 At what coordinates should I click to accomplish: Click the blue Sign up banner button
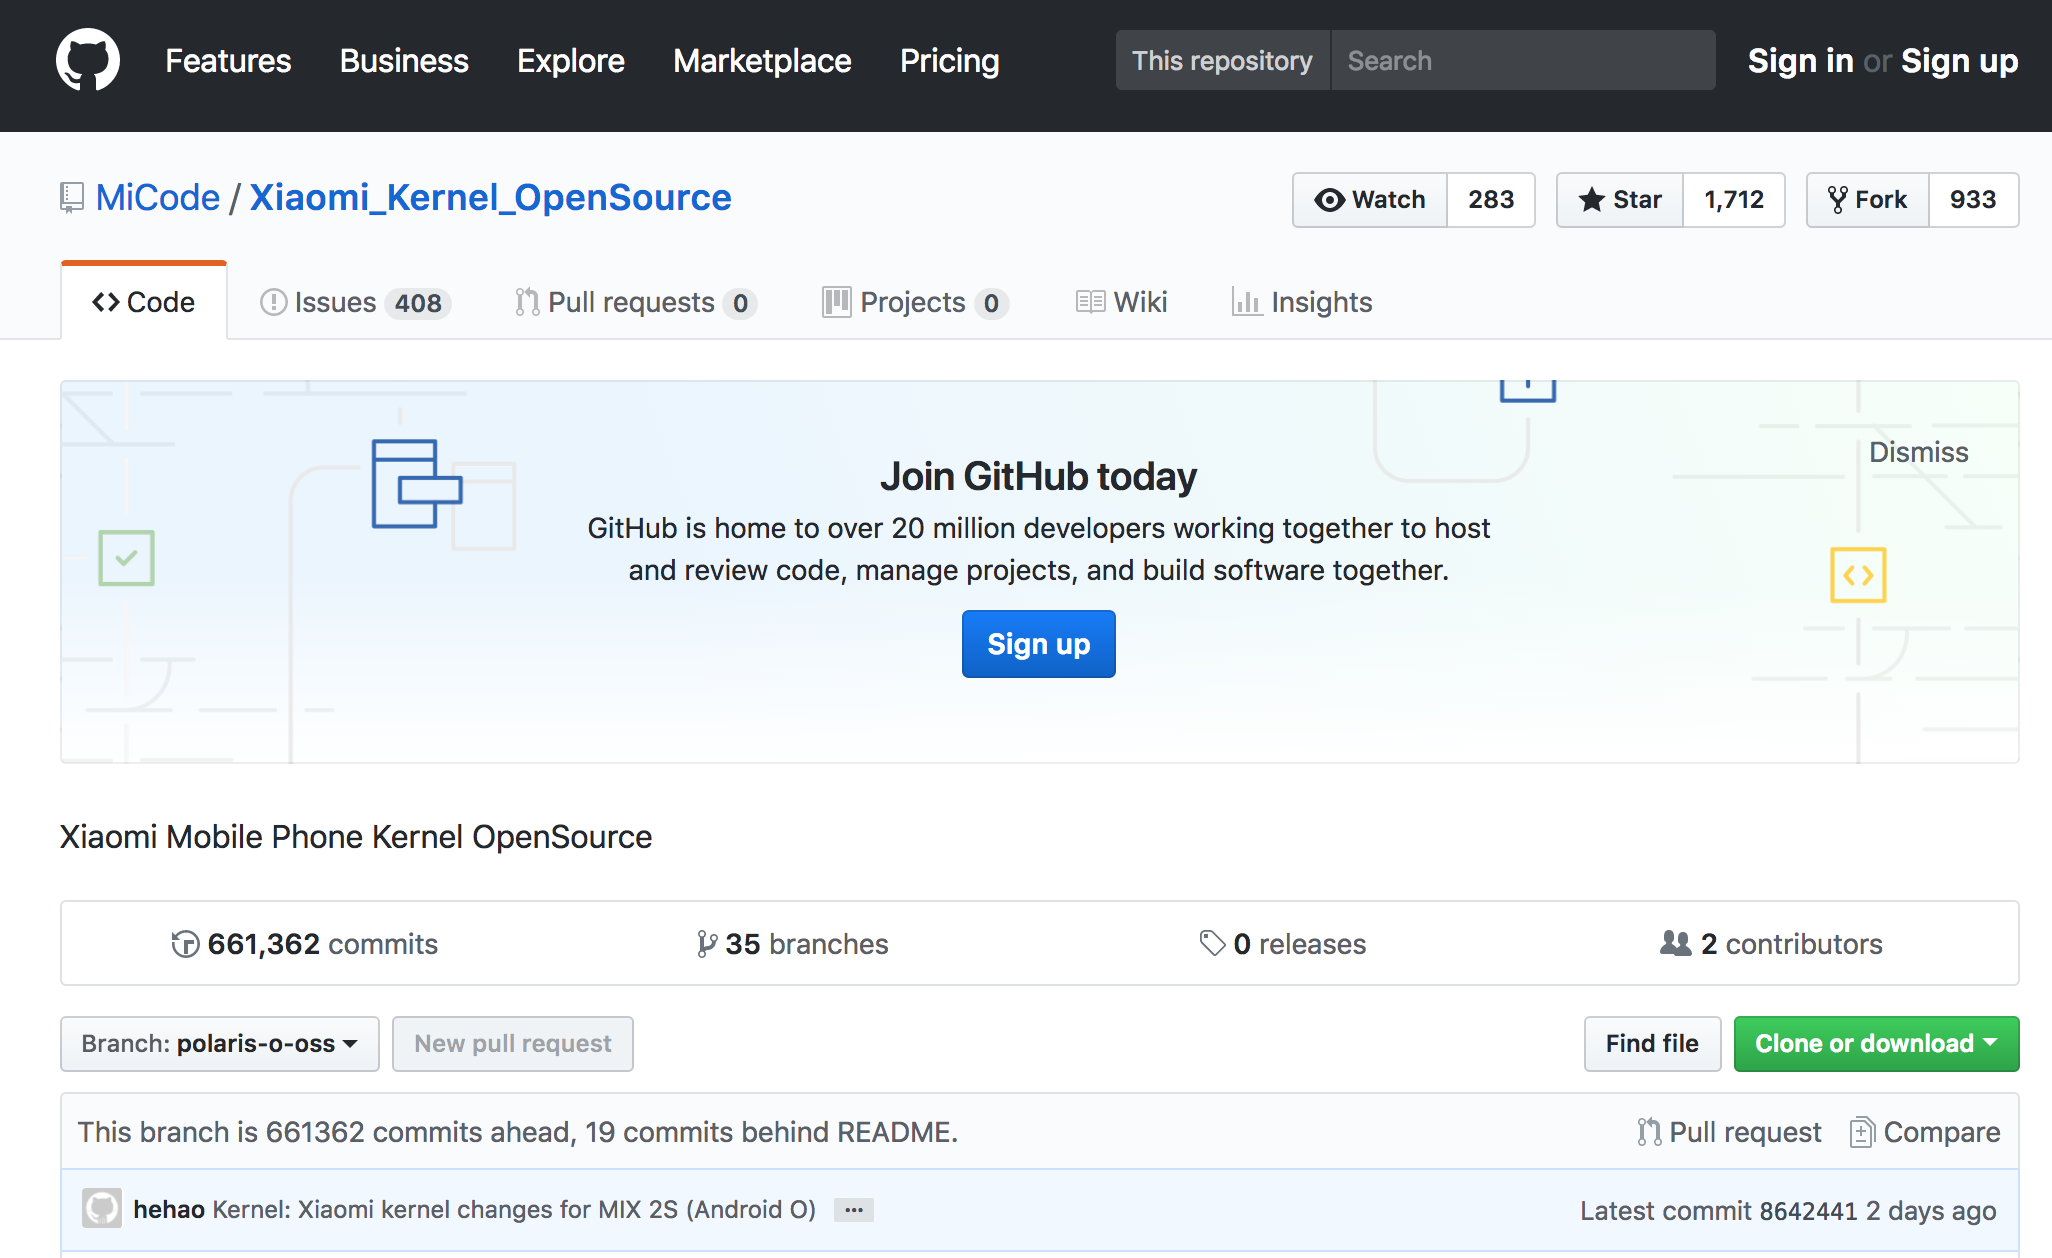[x=1038, y=644]
